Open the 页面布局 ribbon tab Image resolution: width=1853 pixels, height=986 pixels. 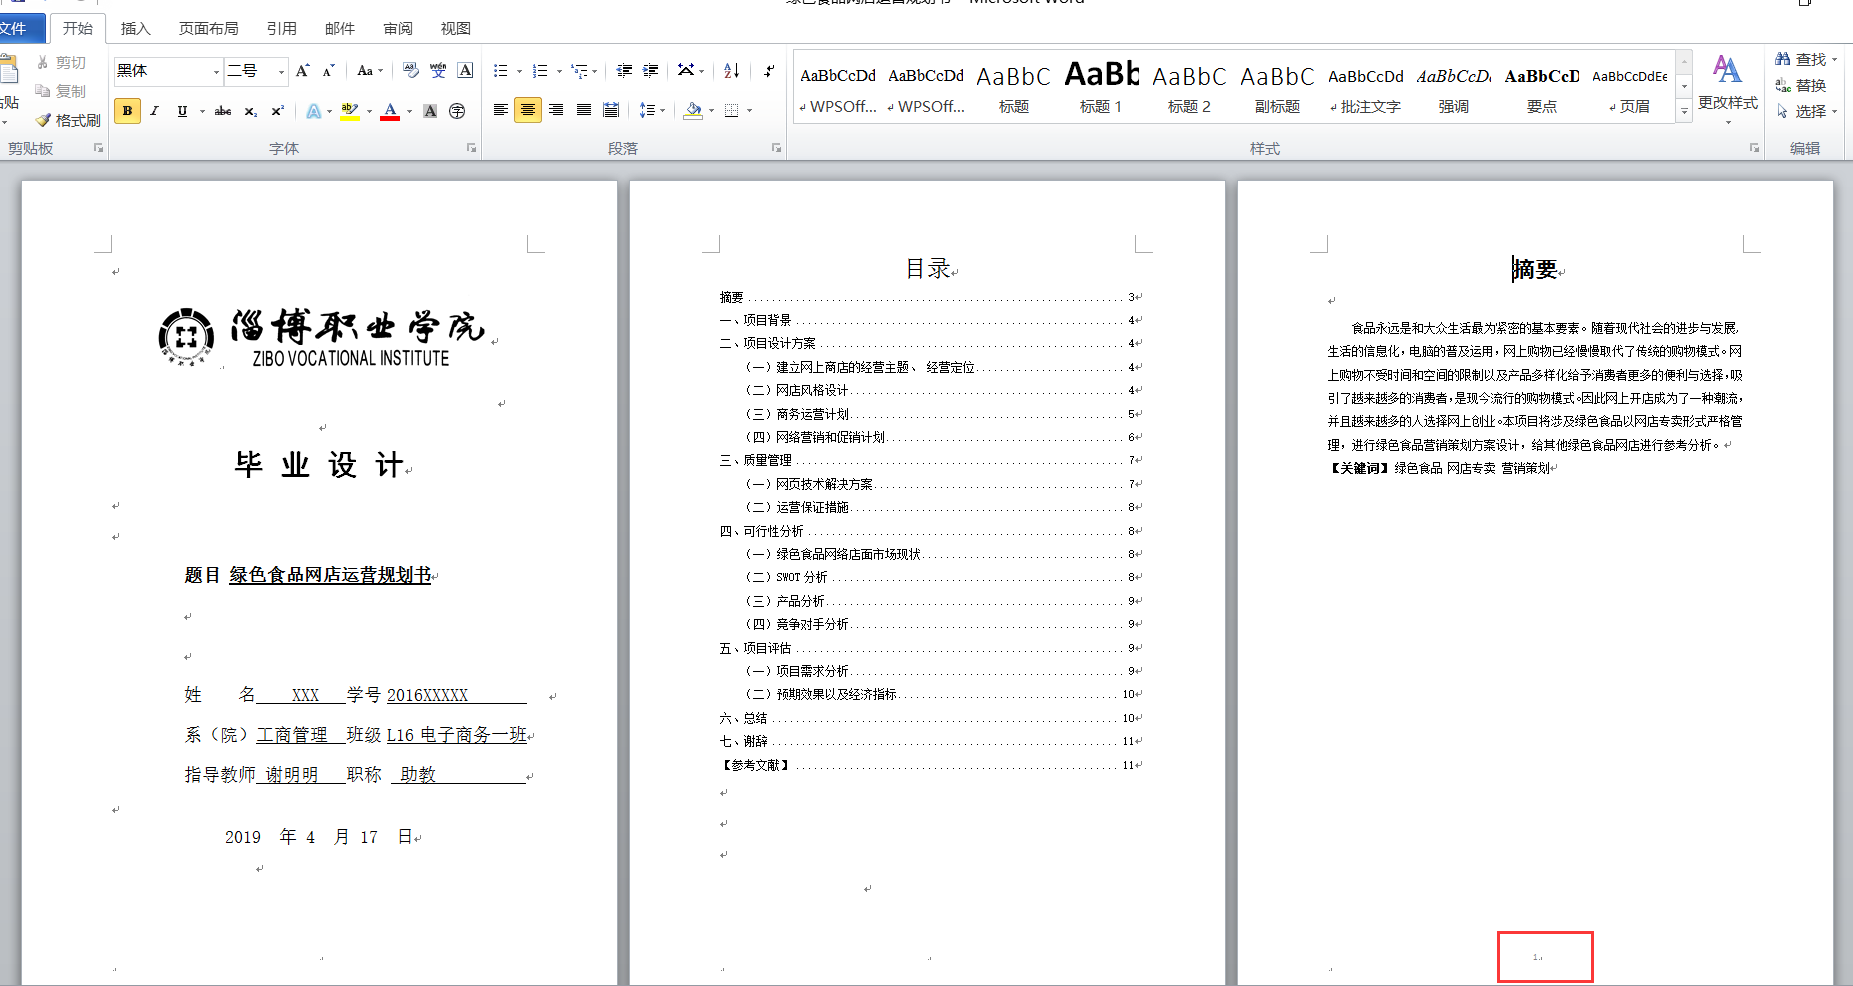click(x=208, y=29)
